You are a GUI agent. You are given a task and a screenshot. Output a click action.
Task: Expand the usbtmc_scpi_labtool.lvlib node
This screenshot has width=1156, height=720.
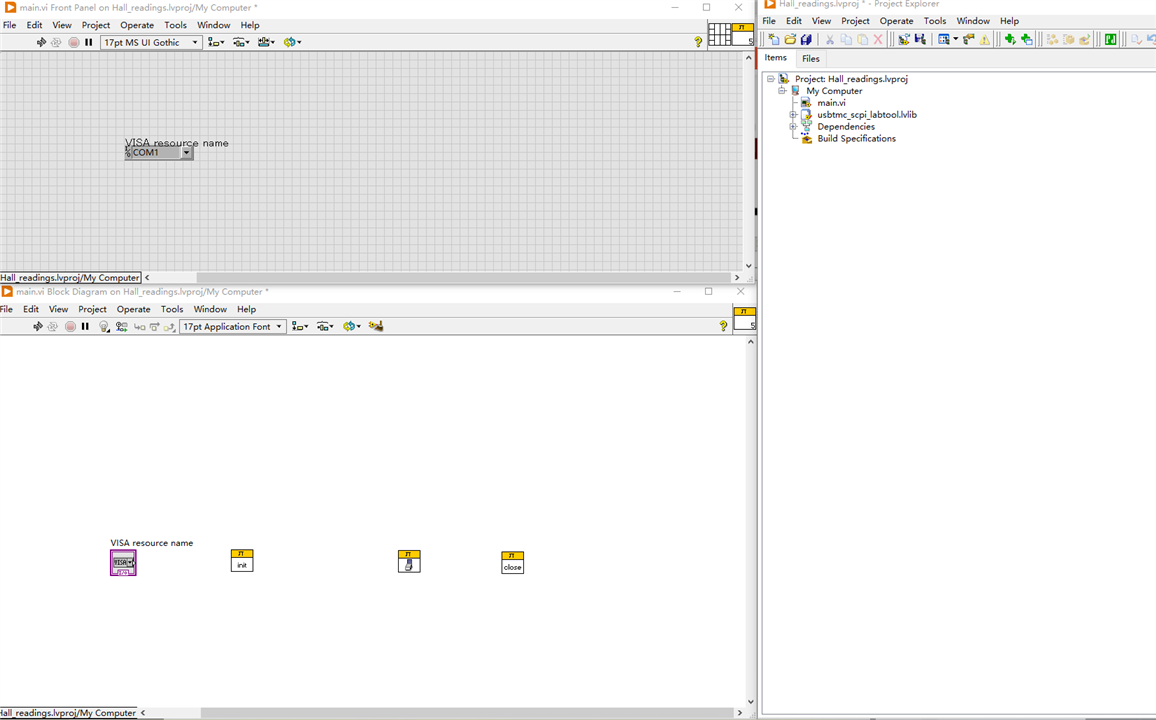pyautogui.click(x=793, y=115)
